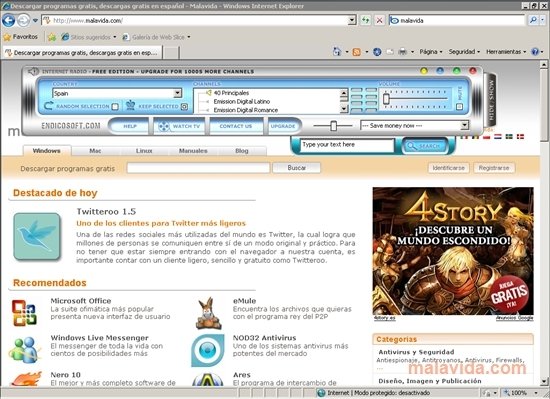
Task: Stop loading with the red X icon
Action: 379,20
